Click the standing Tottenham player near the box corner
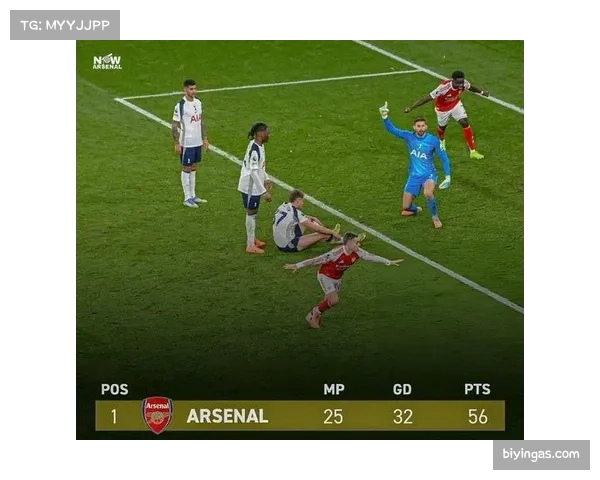 coord(190,144)
